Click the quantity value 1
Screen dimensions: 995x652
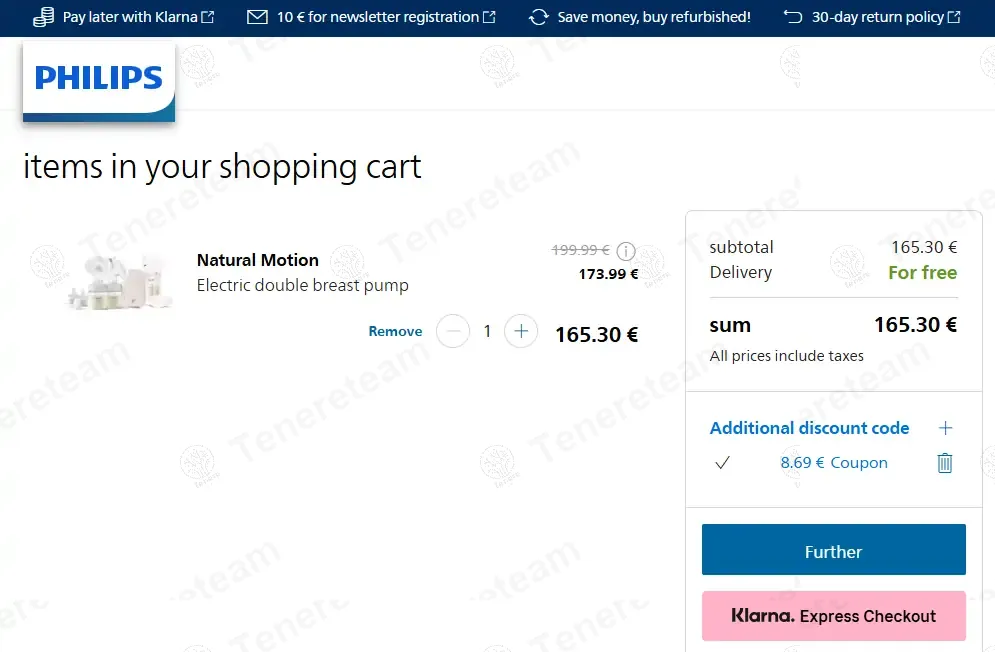487,331
